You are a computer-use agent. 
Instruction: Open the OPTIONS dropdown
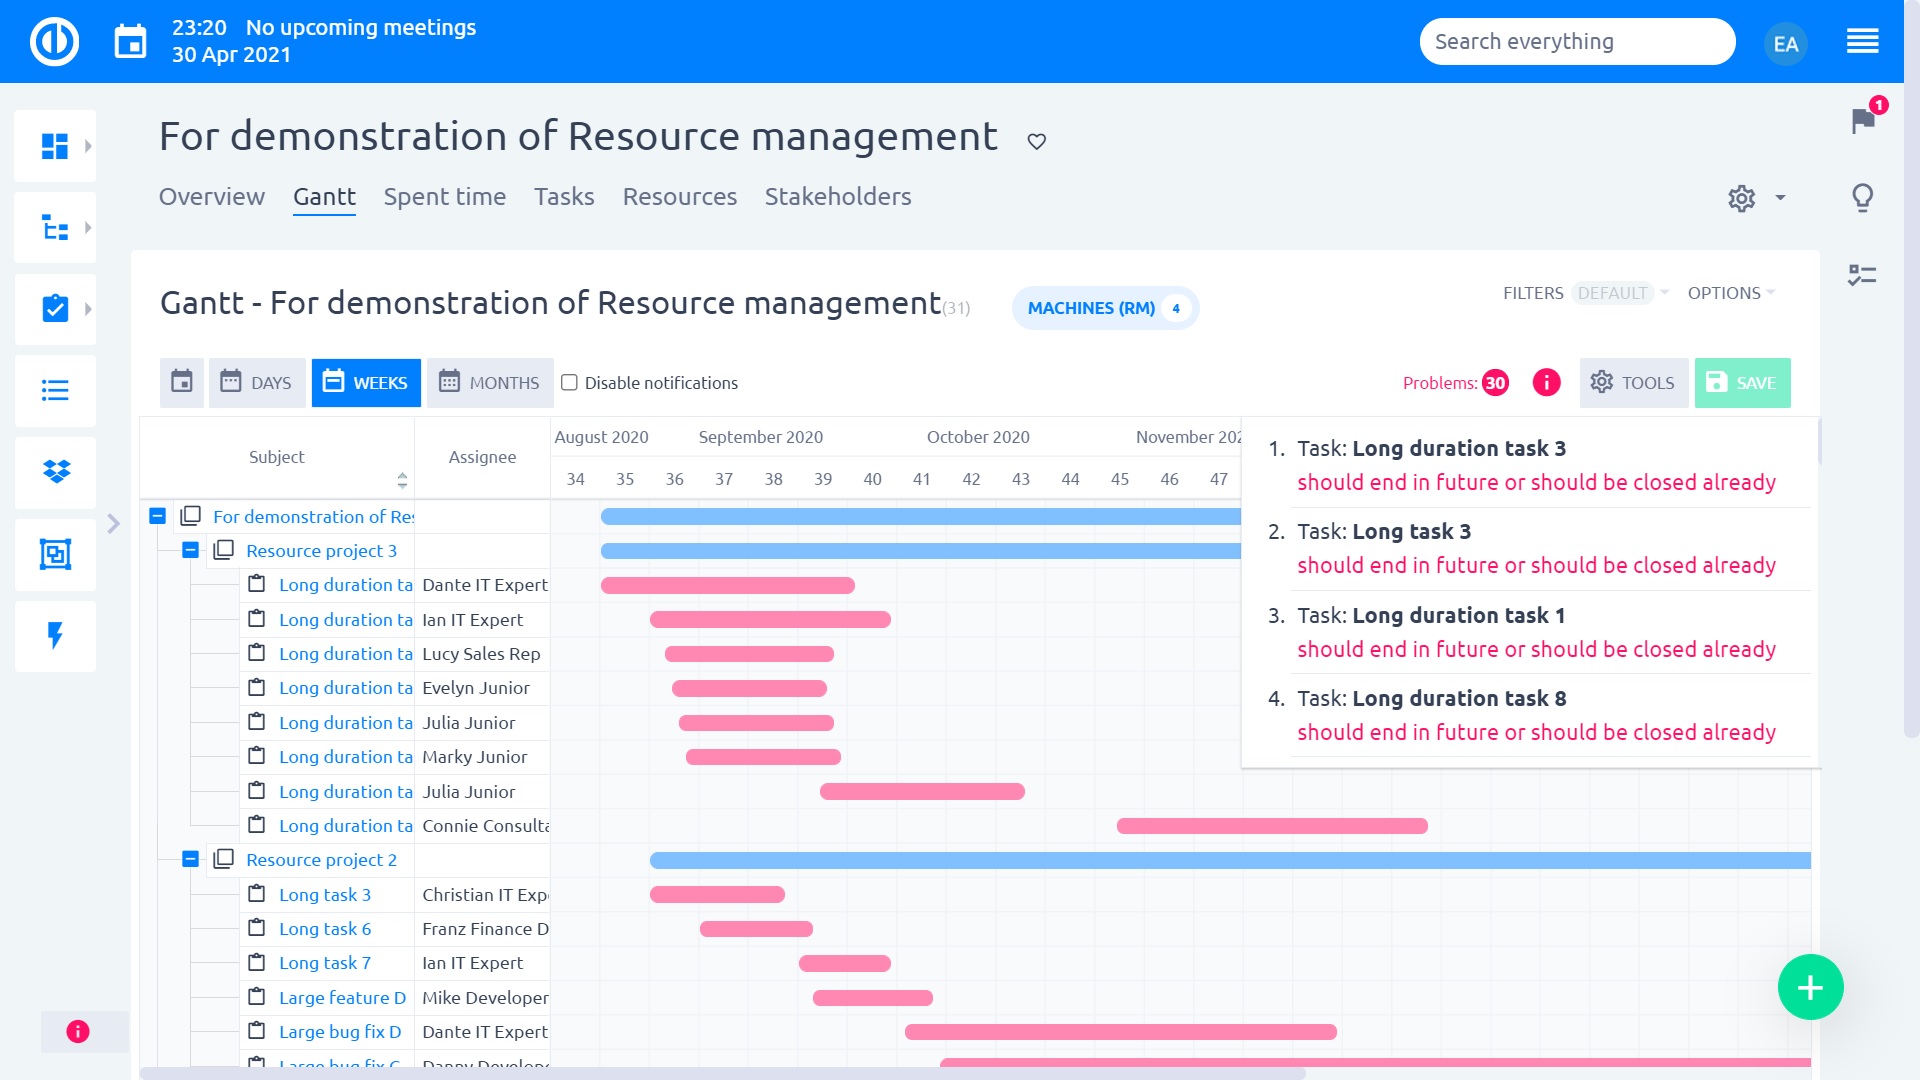[x=1731, y=293]
